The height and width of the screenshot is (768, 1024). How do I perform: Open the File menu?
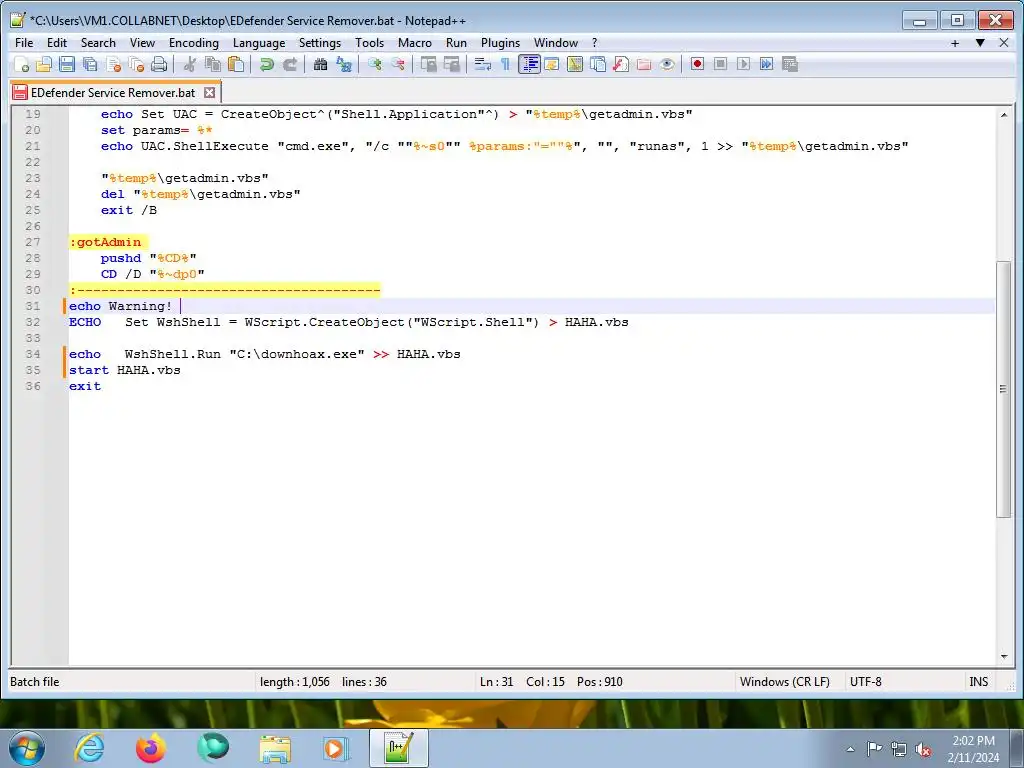click(24, 43)
